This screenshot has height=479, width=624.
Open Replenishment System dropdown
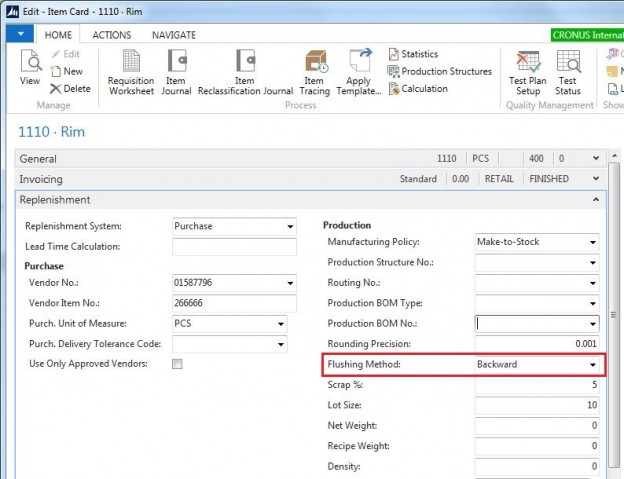click(290, 227)
